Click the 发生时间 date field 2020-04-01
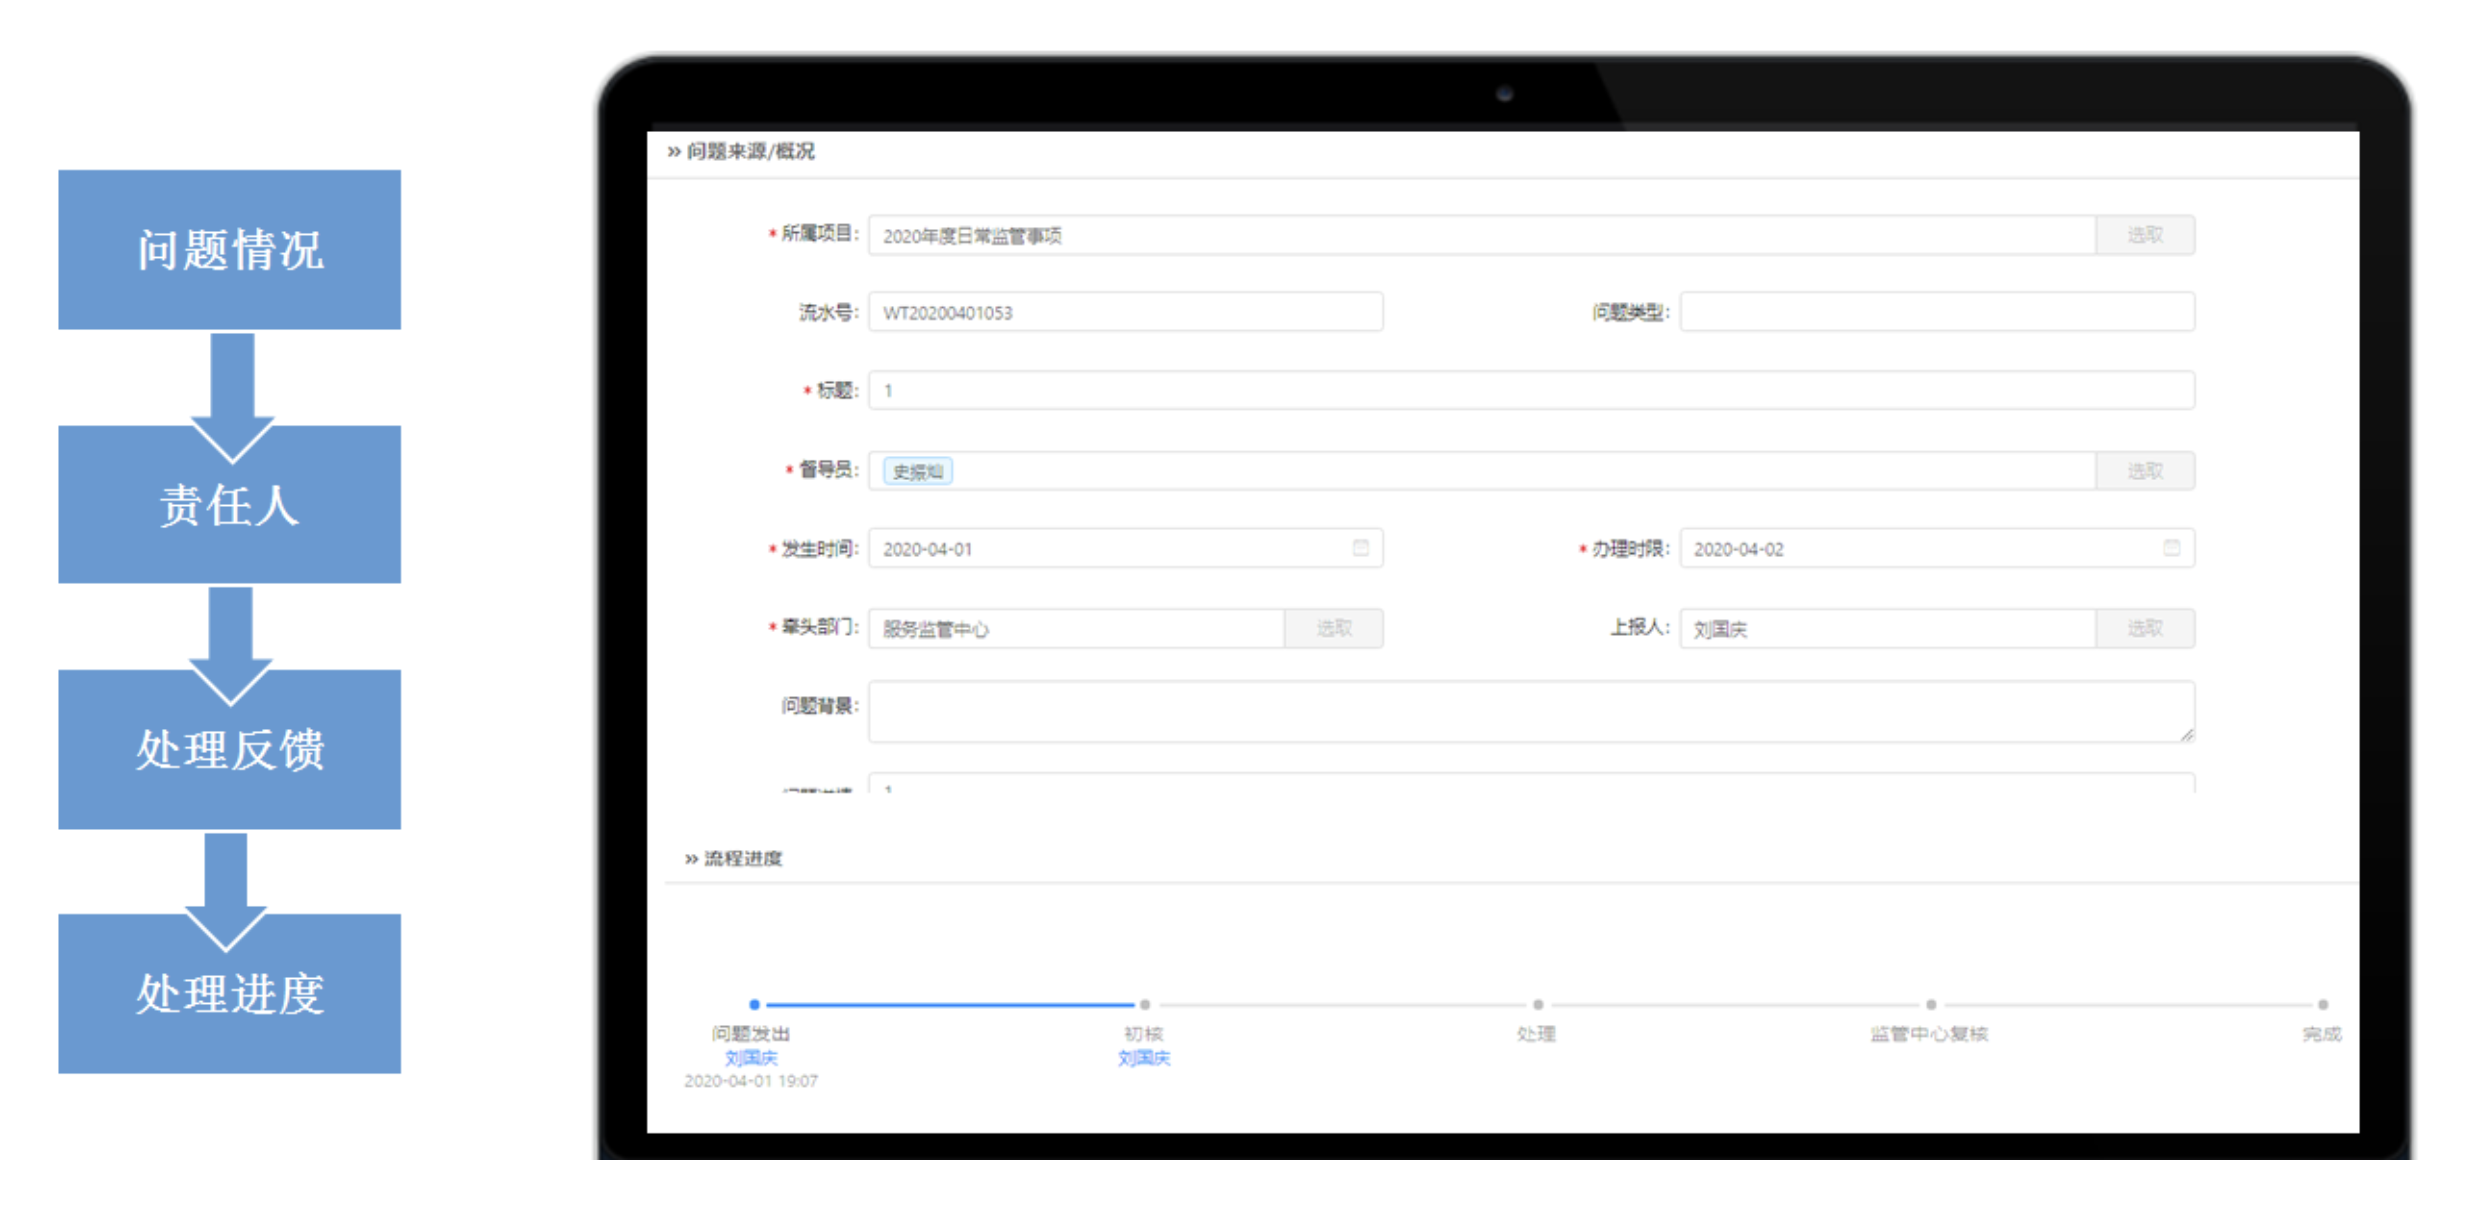 point(1125,548)
